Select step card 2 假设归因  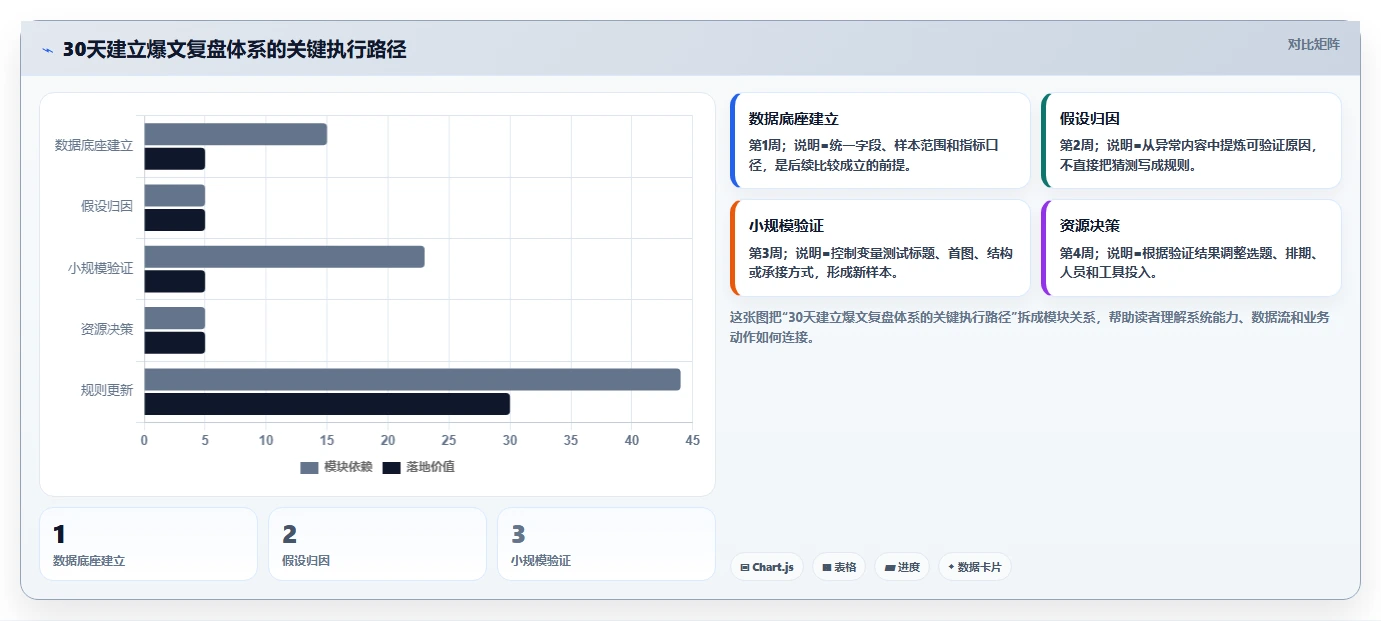pos(377,544)
